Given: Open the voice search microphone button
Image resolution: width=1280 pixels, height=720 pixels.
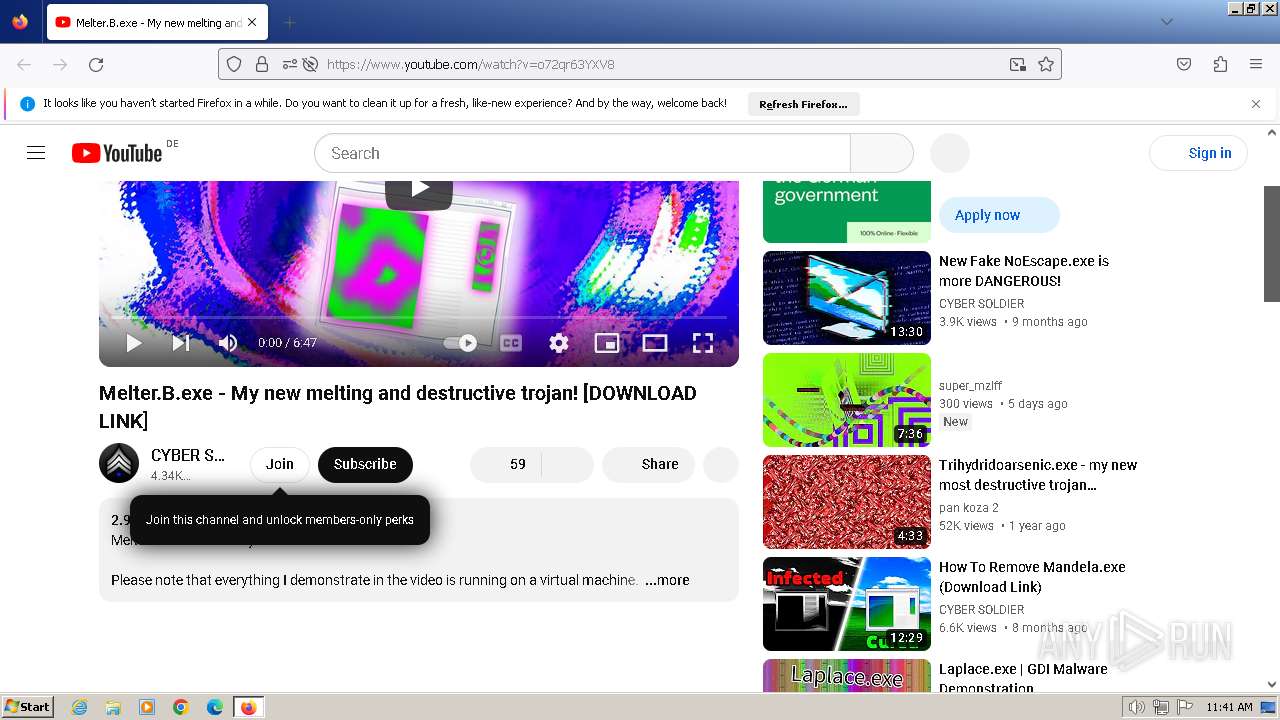Looking at the screenshot, I should pos(950,153).
